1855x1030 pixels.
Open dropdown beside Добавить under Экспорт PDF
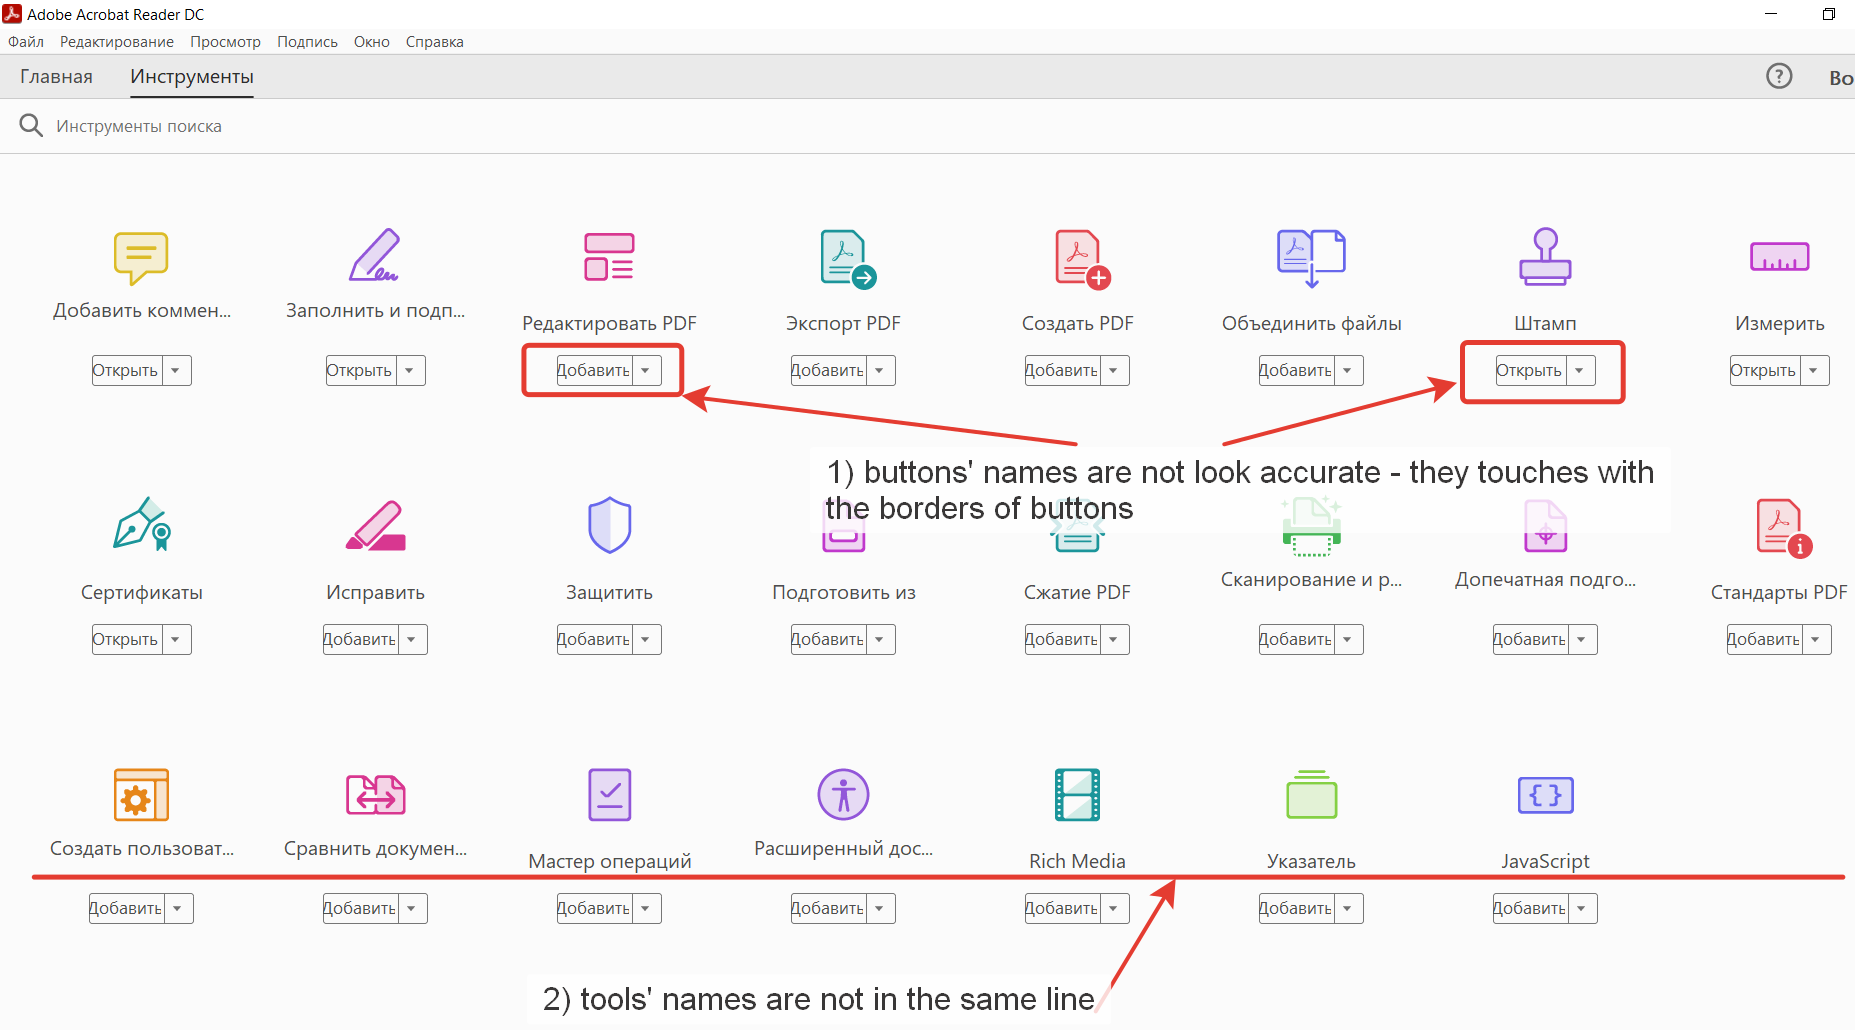tap(879, 370)
